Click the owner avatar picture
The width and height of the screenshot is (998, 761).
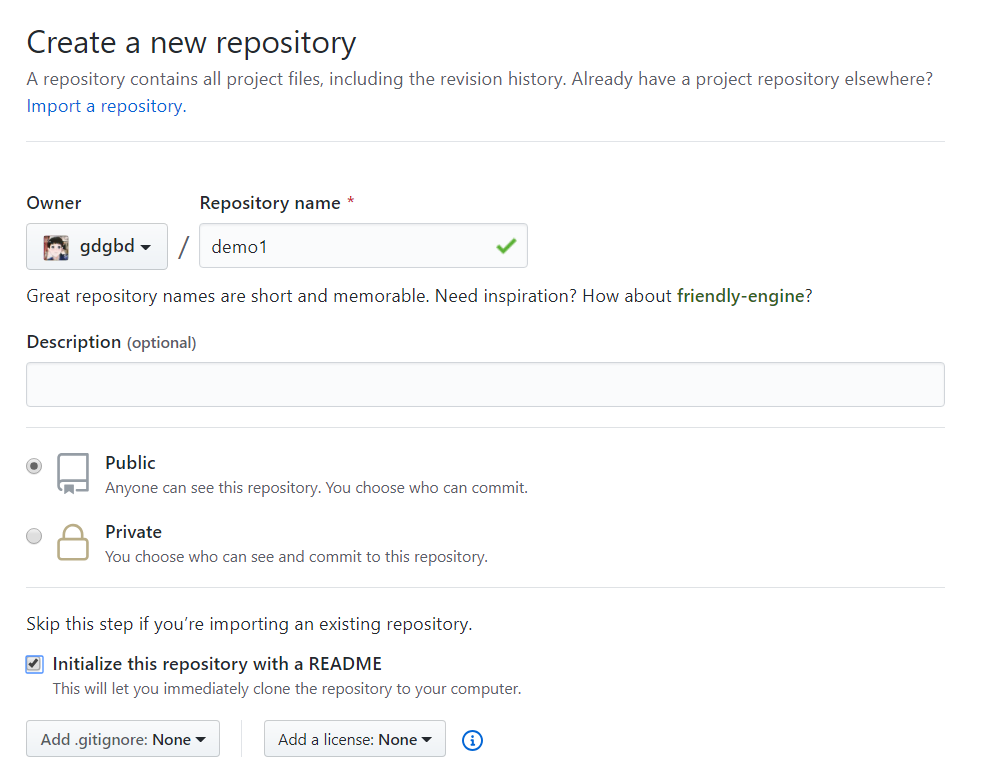click(56, 247)
